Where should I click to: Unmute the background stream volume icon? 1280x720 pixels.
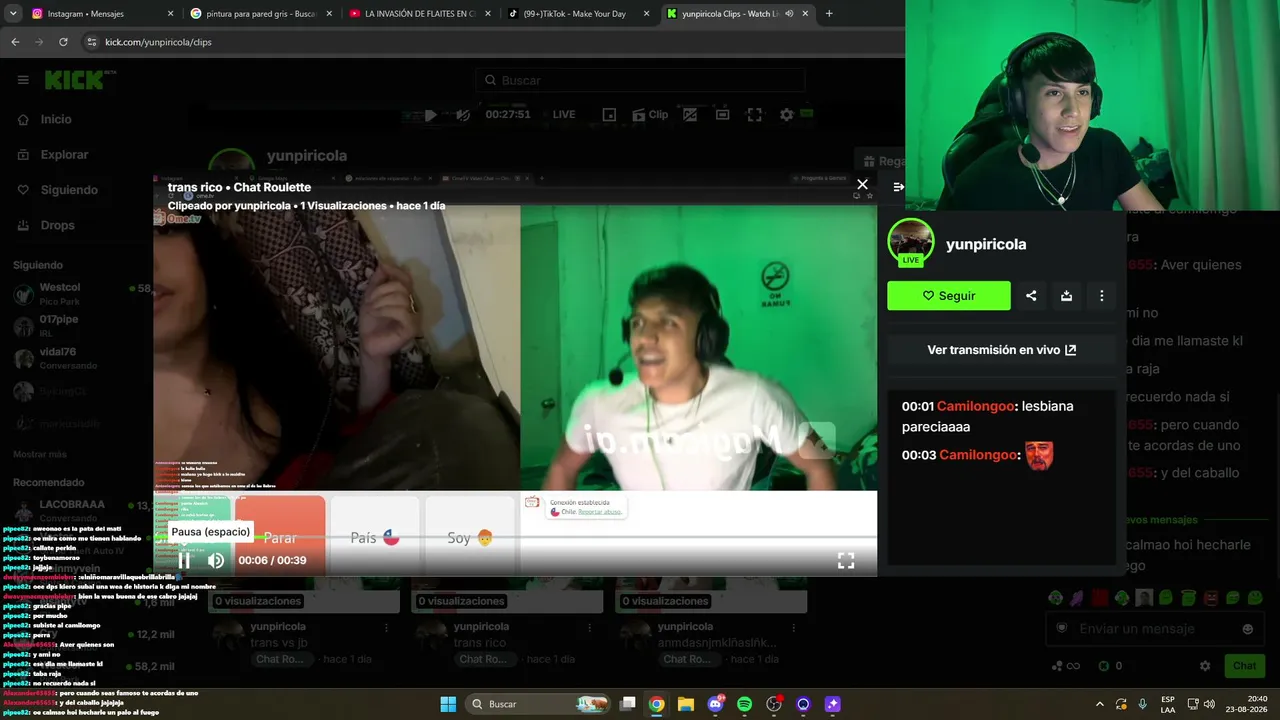tap(463, 115)
